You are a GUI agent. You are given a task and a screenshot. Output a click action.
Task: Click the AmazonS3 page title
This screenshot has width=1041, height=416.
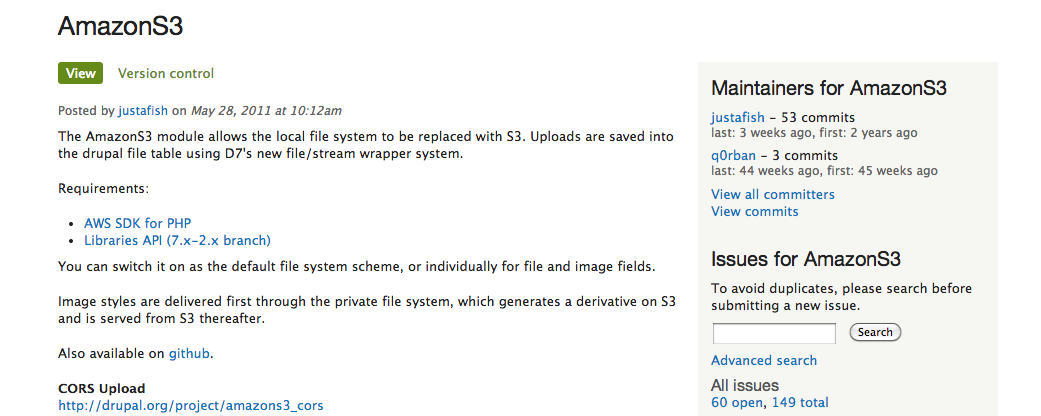[x=120, y=27]
